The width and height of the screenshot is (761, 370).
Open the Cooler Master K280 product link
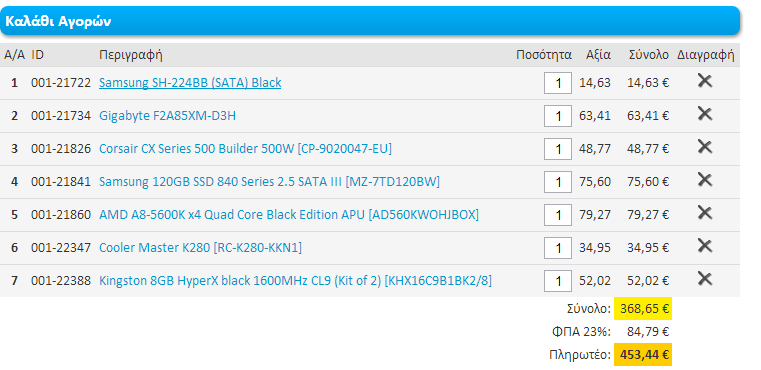(x=200, y=248)
